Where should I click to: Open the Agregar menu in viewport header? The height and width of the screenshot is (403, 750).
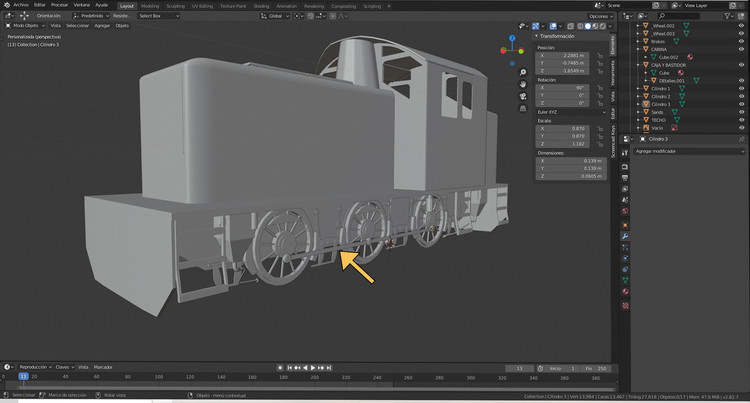102,26
